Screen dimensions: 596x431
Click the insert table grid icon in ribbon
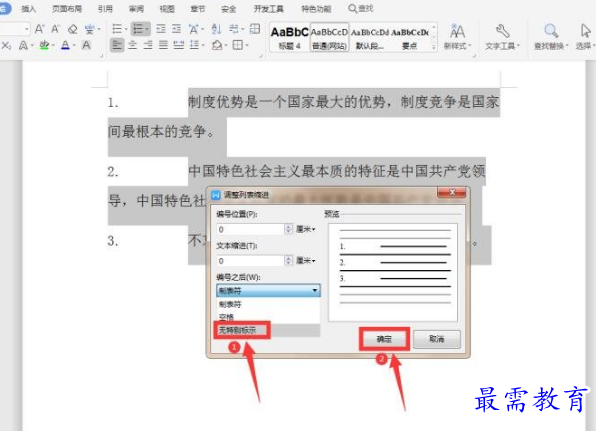(255, 29)
